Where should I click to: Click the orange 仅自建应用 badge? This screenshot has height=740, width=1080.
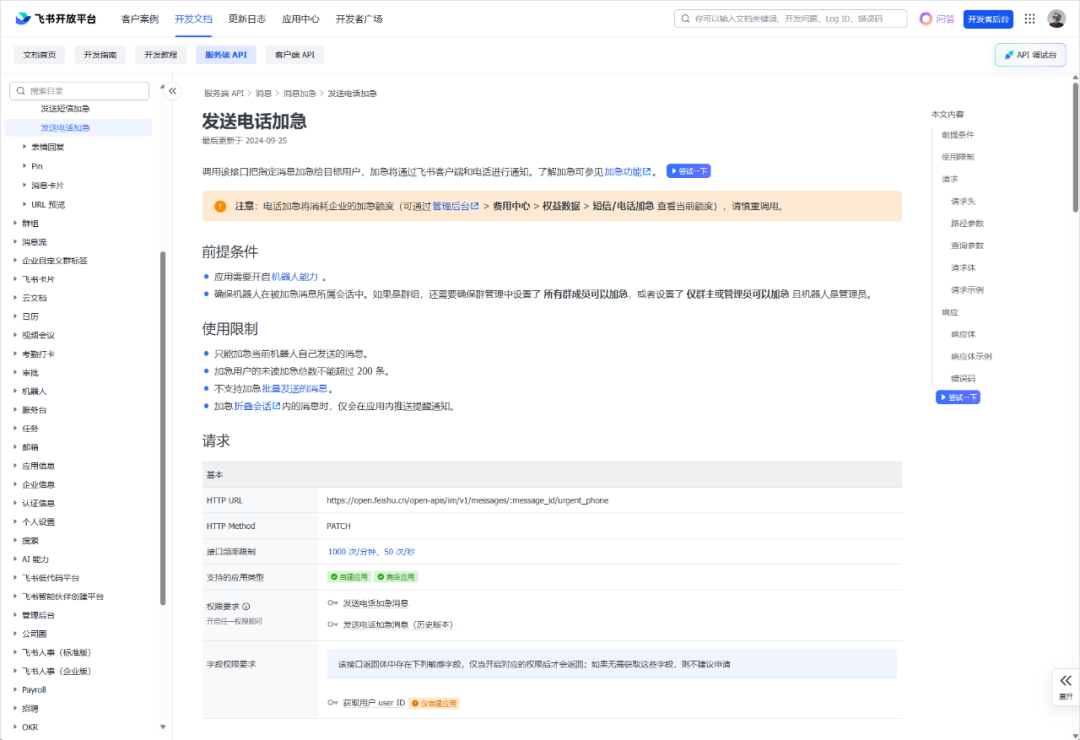(x=436, y=703)
